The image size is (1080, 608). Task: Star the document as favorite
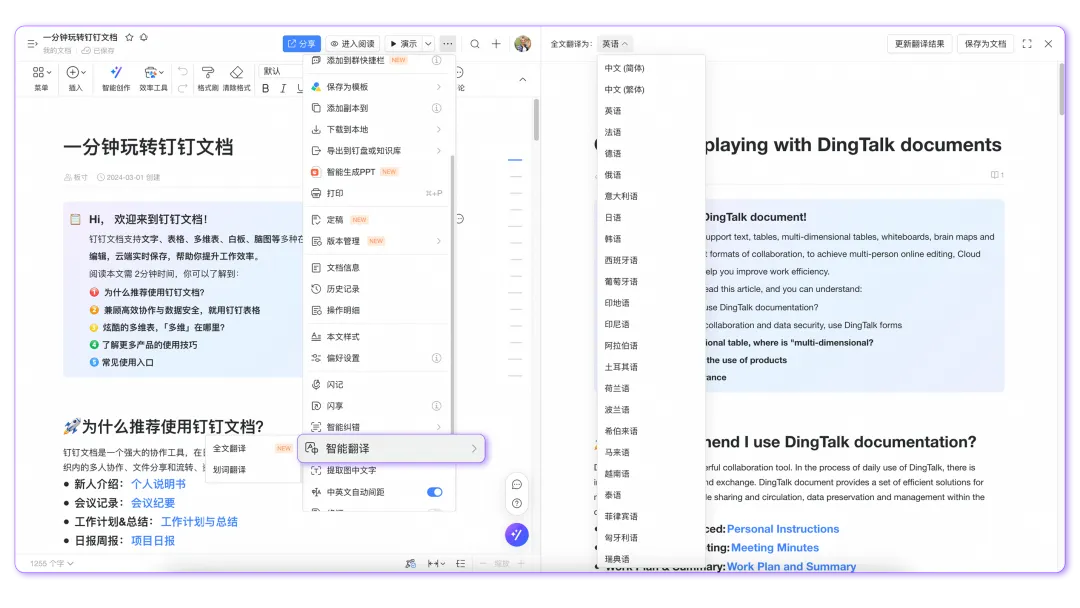[129, 37]
